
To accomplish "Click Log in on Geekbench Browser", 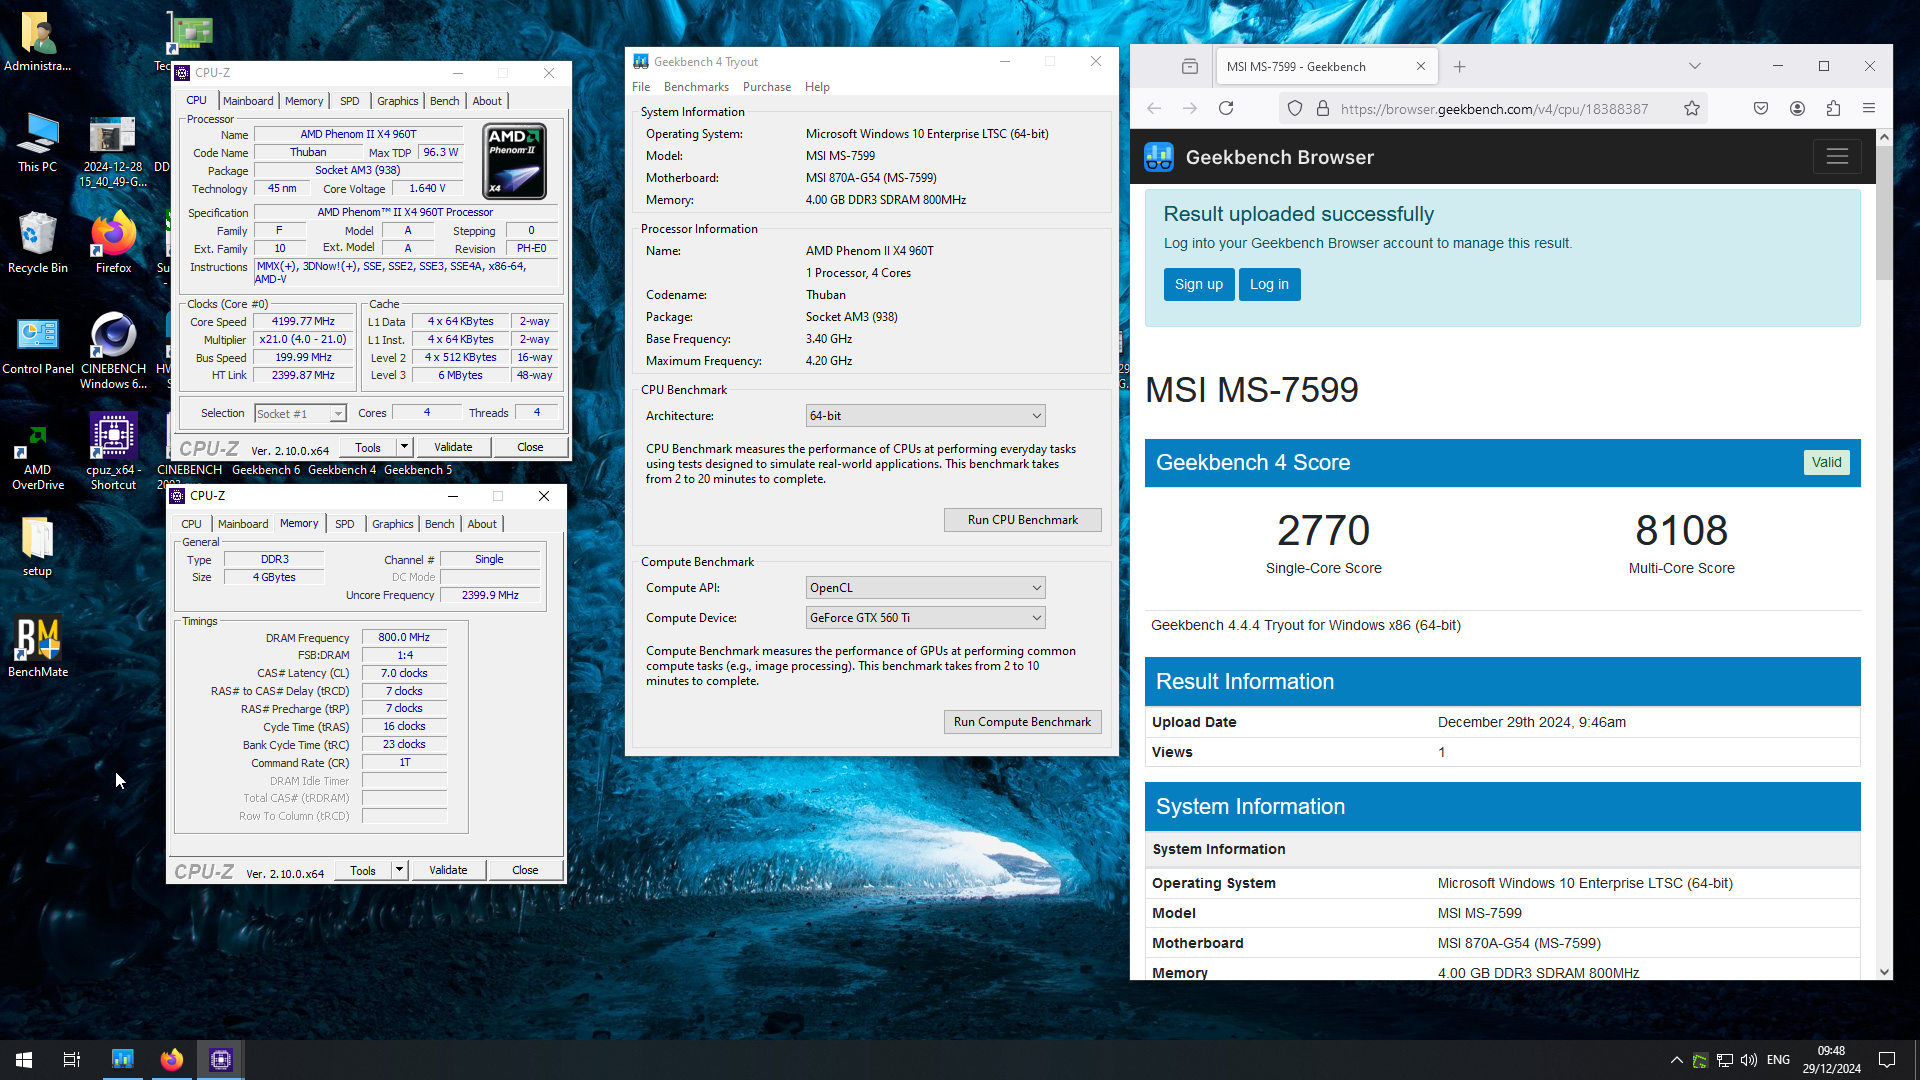I will [x=1269, y=284].
